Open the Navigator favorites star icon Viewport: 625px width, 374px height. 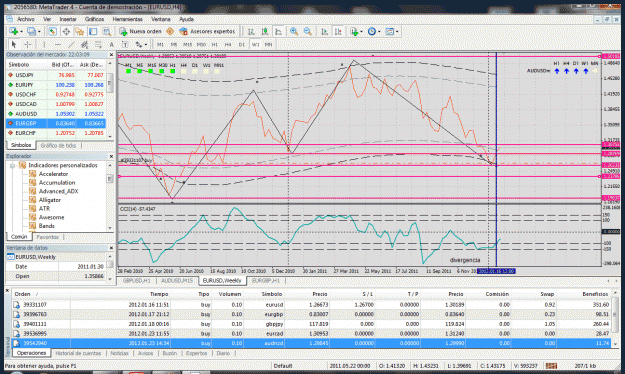coord(79,31)
